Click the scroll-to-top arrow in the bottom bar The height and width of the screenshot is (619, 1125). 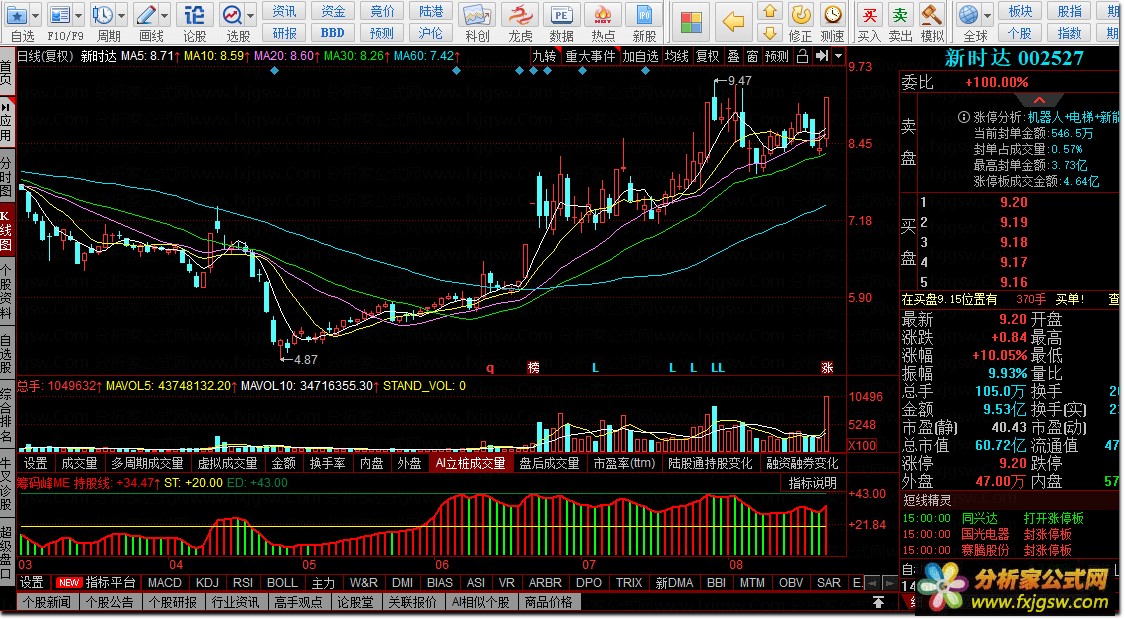point(877,602)
